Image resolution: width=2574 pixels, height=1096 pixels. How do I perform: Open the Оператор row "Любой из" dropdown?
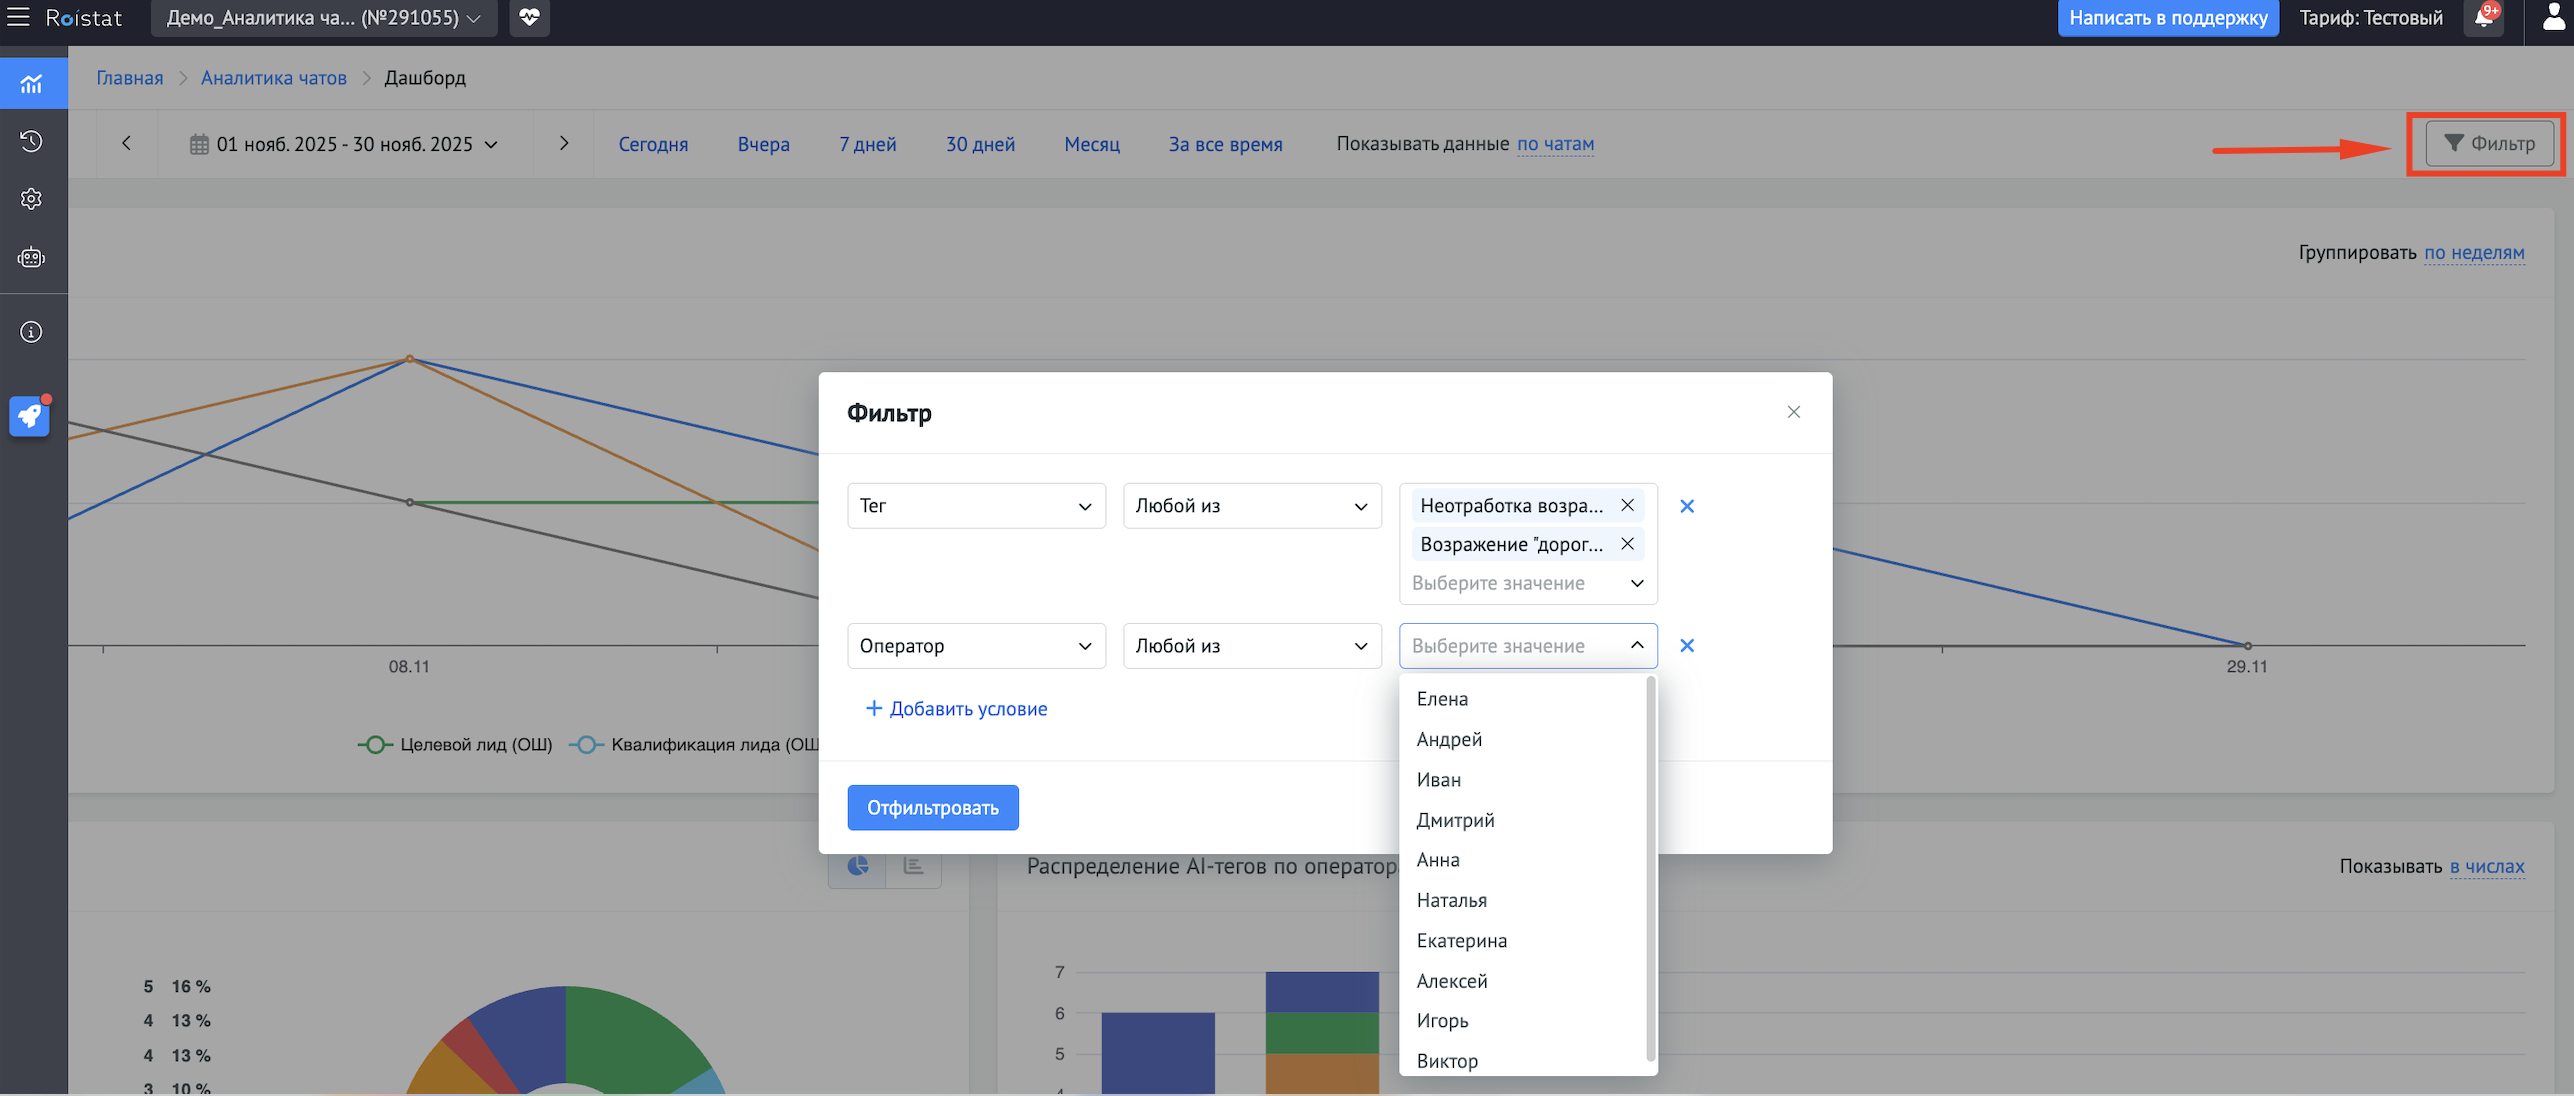tap(1251, 646)
